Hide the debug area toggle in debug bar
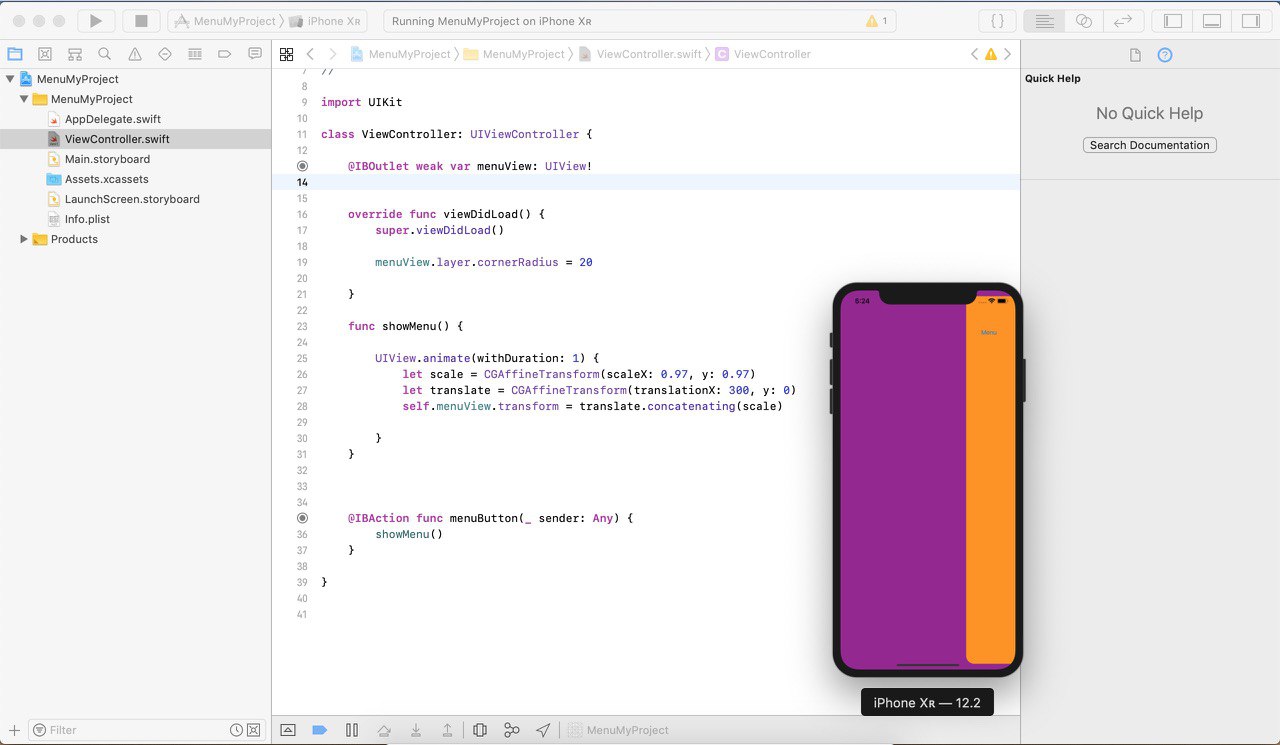Viewport: 1280px width, 745px height. click(x=288, y=730)
